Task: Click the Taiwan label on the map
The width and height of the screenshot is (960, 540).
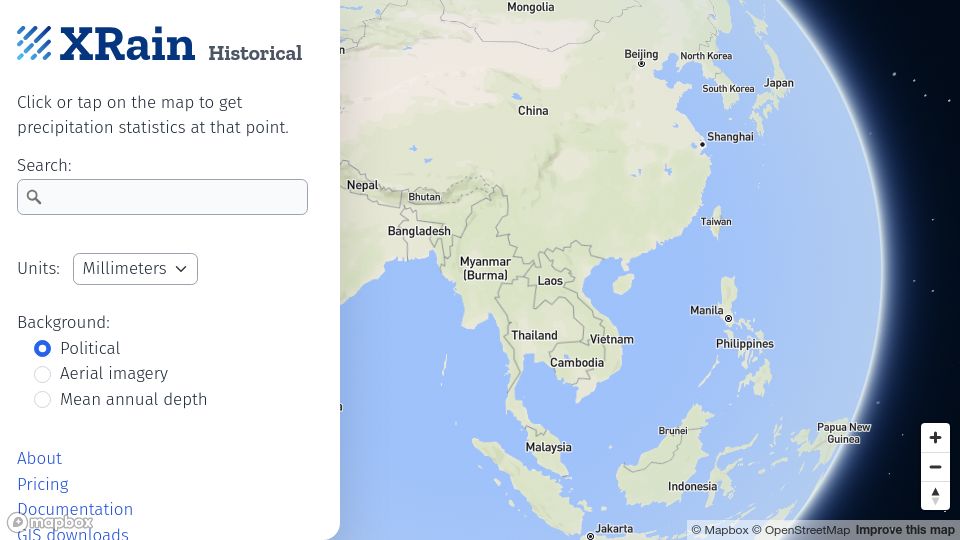Action: [716, 222]
